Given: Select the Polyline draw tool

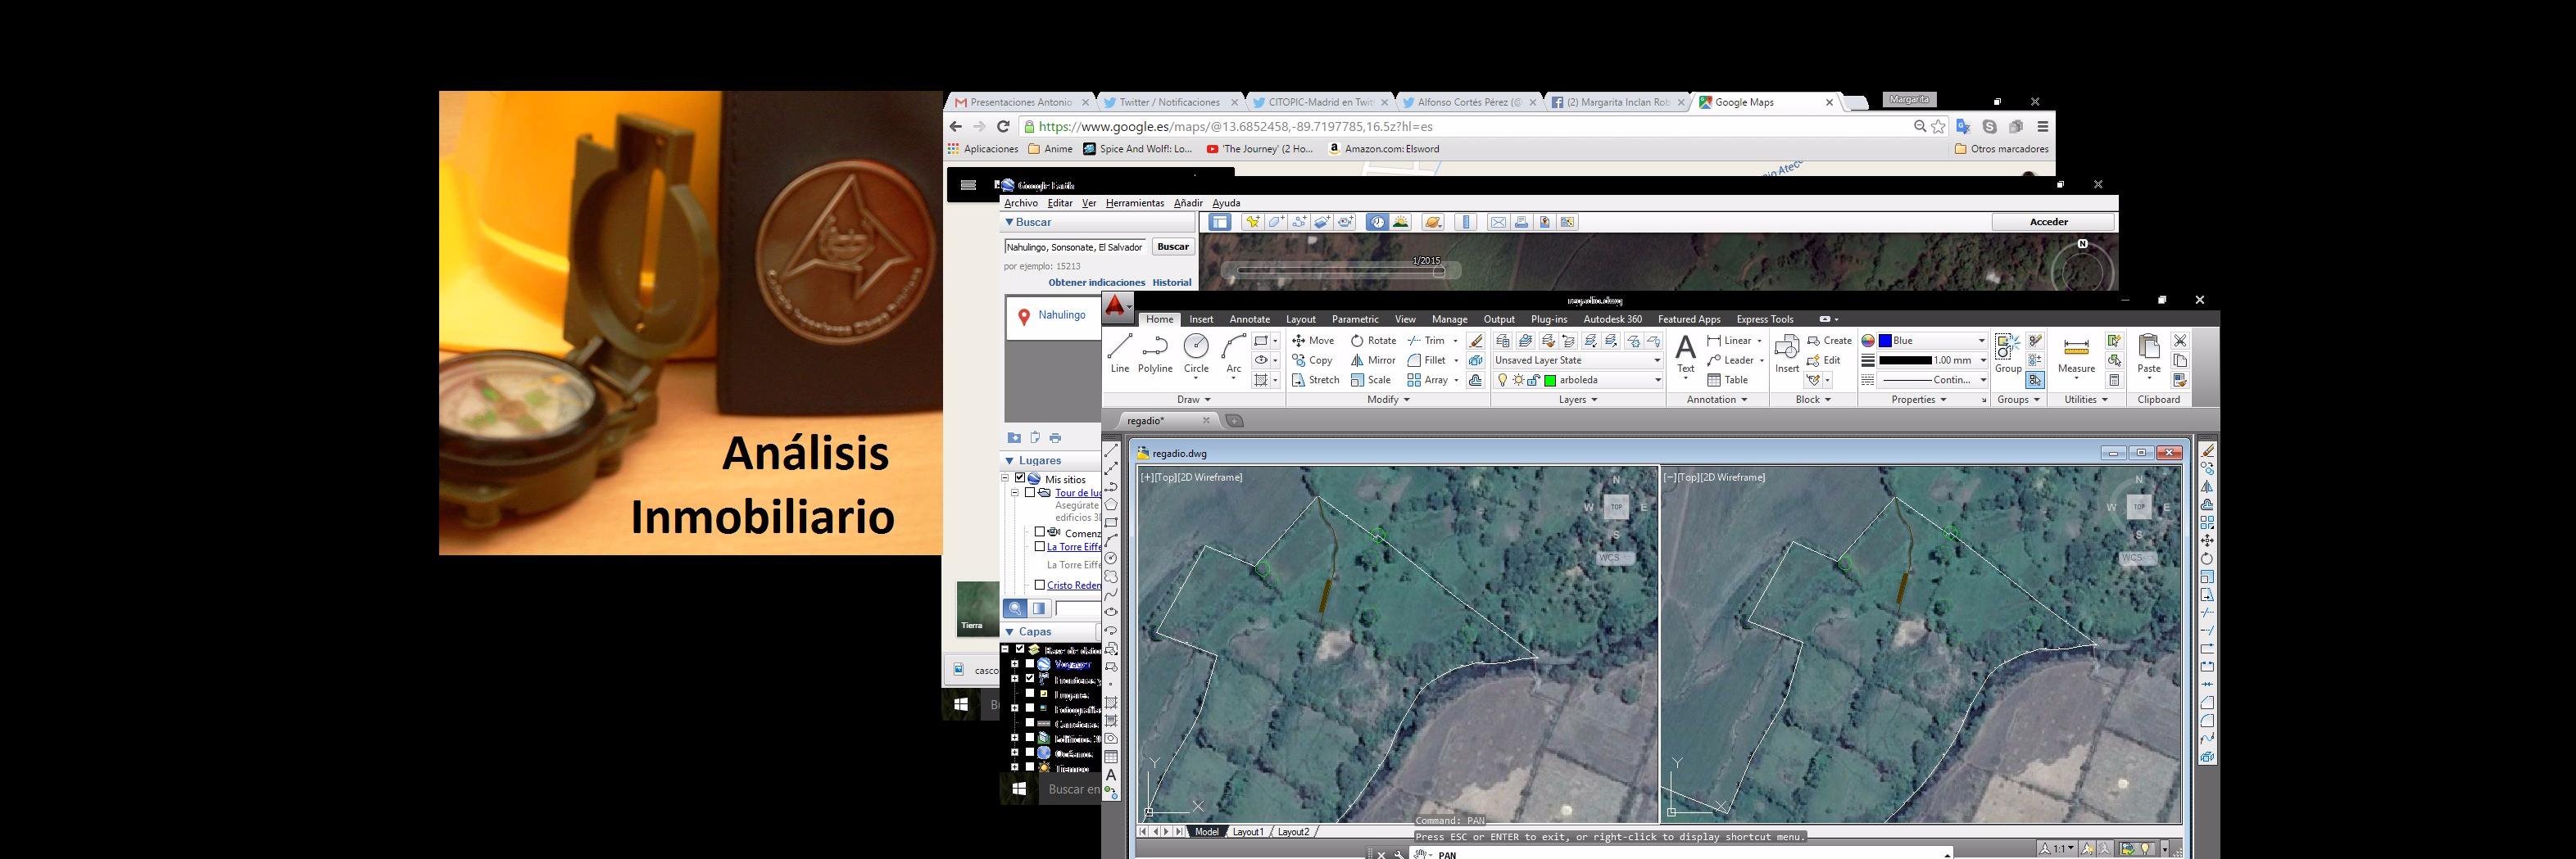Looking at the screenshot, I should click(1155, 354).
